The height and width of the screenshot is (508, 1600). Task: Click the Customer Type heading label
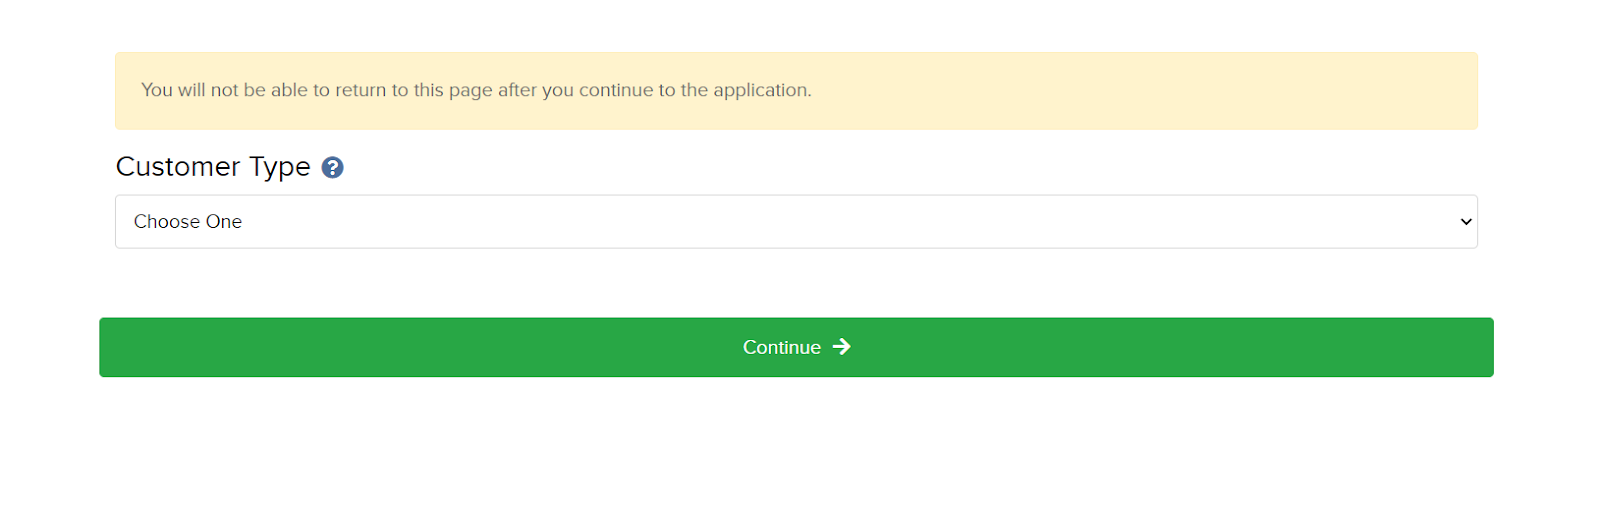[x=213, y=167]
